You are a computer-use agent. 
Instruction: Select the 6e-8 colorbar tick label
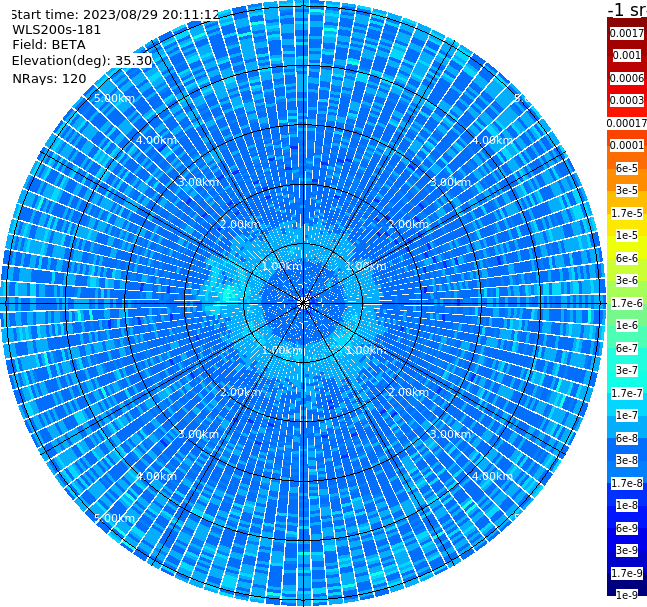pyautogui.click(x=627, y=438)
